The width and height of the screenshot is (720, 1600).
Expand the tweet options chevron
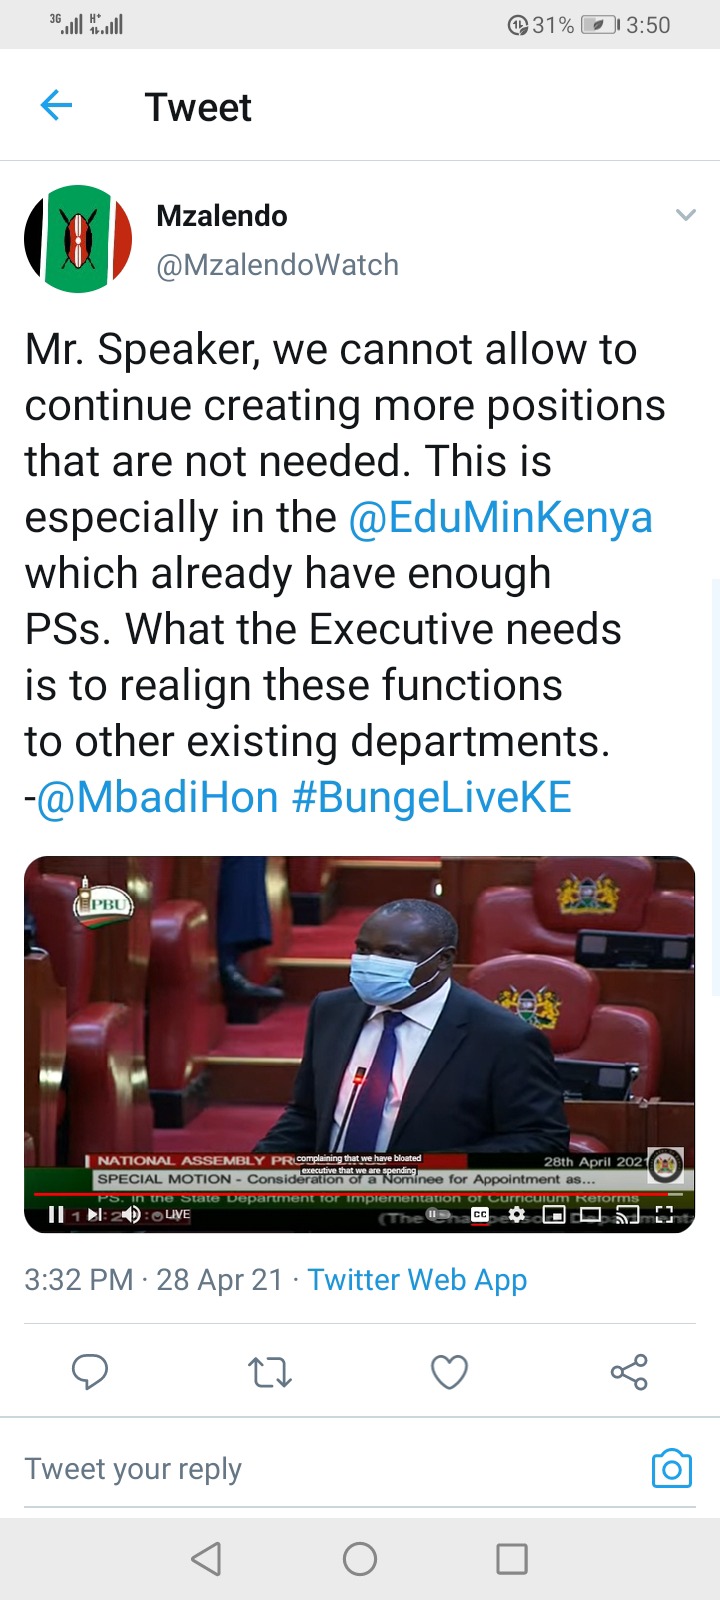click(685, 215)
